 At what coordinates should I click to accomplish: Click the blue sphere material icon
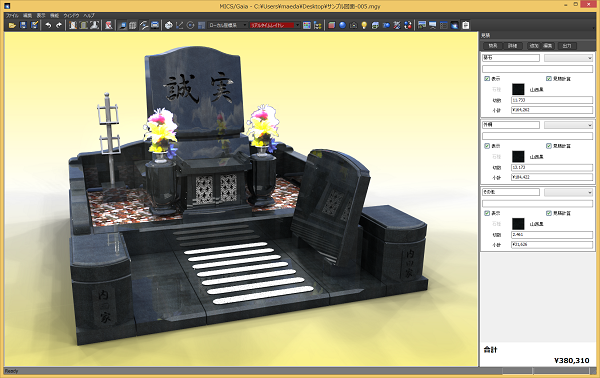[x=342, y=25]
